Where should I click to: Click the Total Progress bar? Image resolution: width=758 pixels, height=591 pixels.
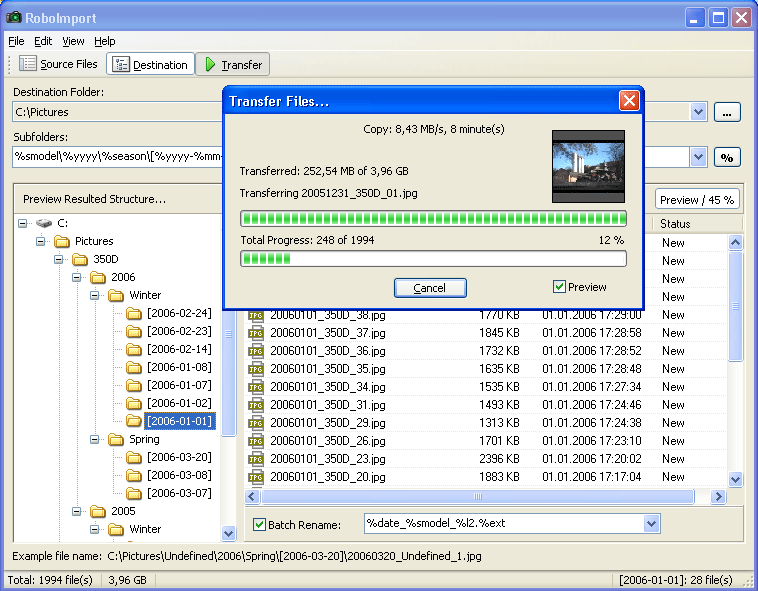point(433,259)
